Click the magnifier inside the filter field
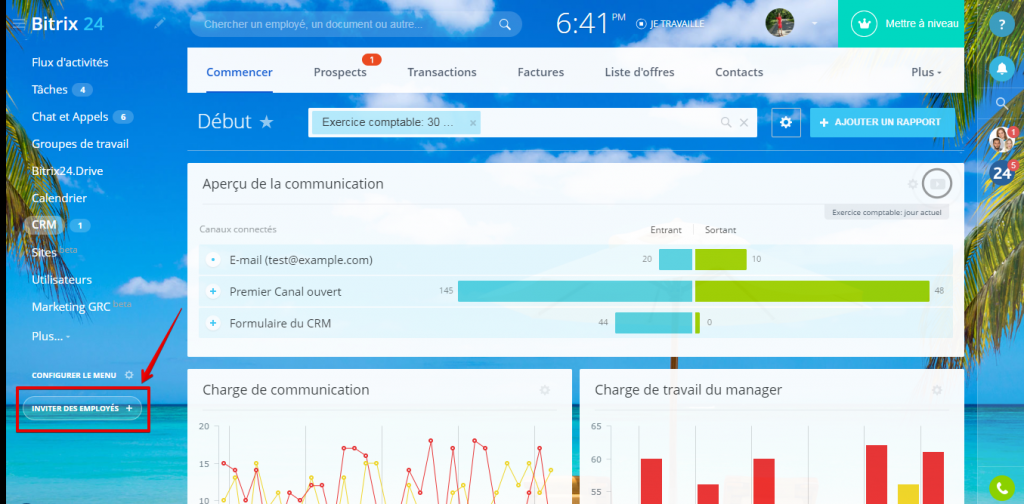Image resolution: width=1024 pixels, height=504 pixels. click(726, 122)
